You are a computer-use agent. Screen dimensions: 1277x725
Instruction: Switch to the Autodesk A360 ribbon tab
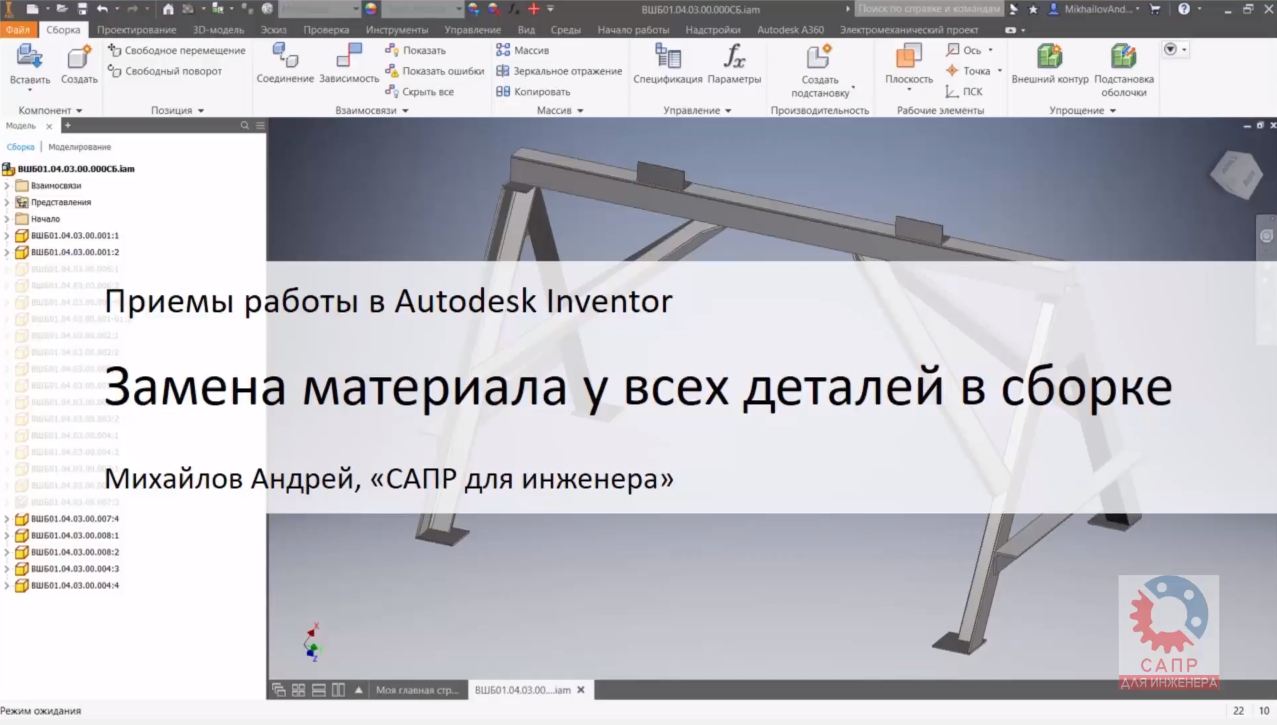790,30
